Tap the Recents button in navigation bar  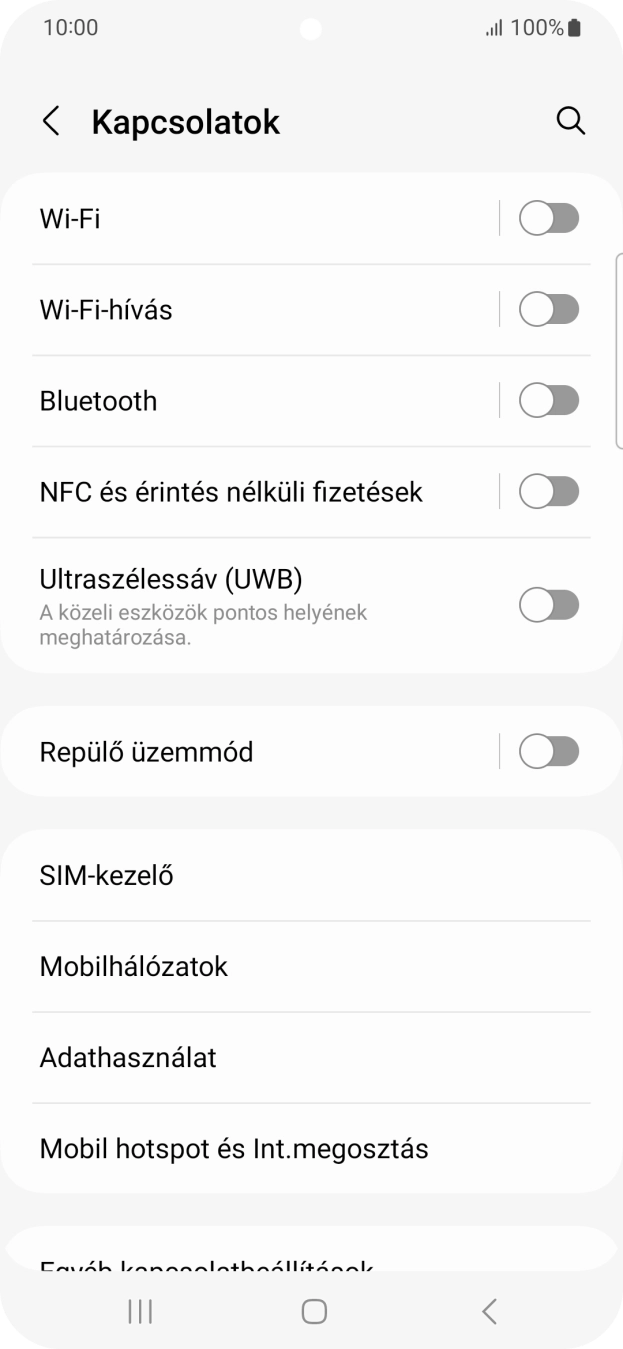[140, 1310]
